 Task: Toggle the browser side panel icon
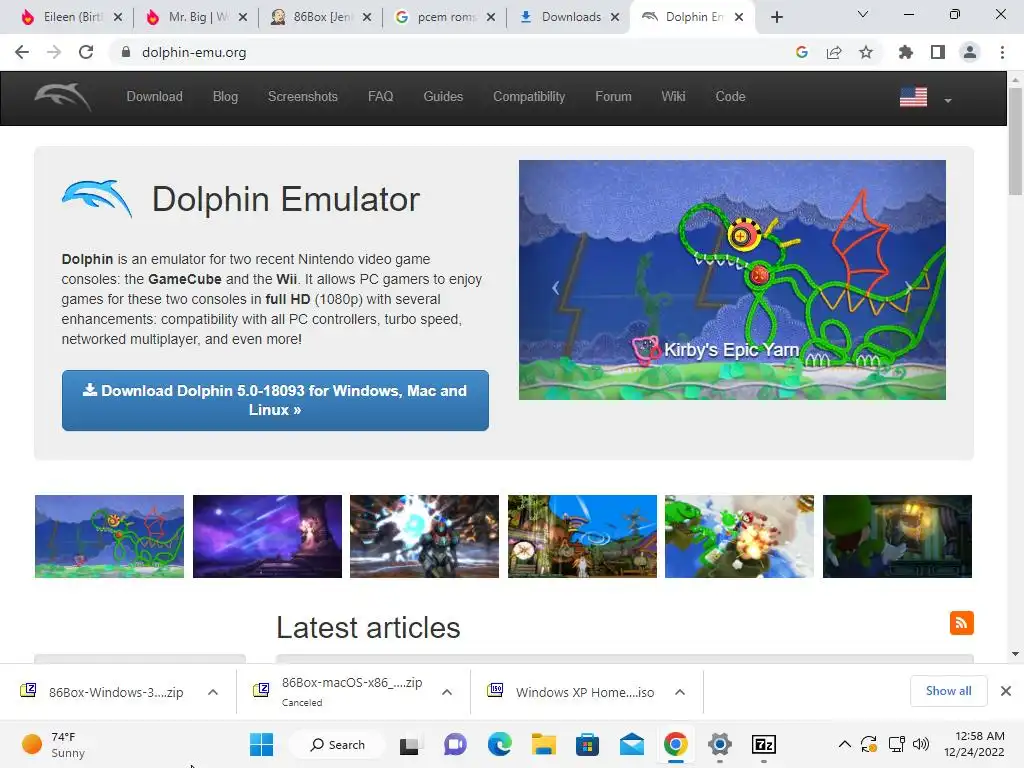938,52
